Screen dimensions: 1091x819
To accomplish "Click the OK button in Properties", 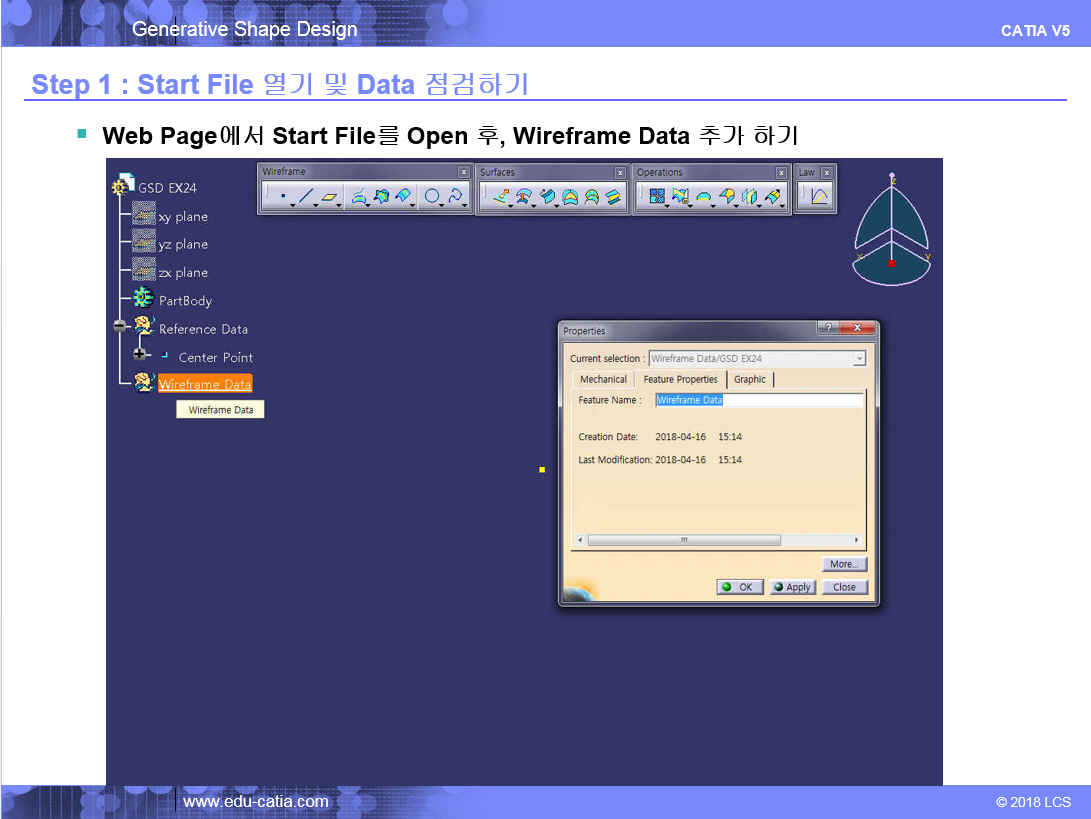I will click(740, 587).
